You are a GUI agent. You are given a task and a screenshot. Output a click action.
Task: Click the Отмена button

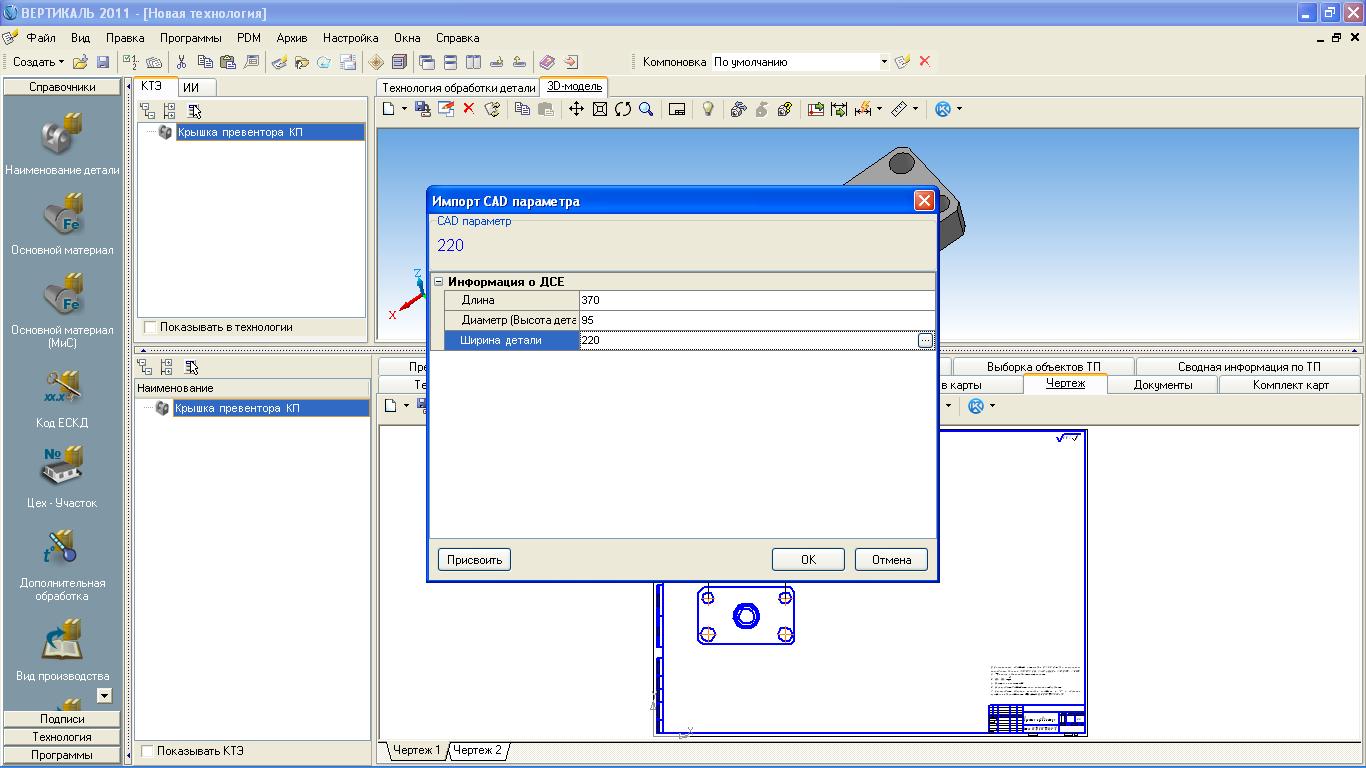(x=891, y=560)
